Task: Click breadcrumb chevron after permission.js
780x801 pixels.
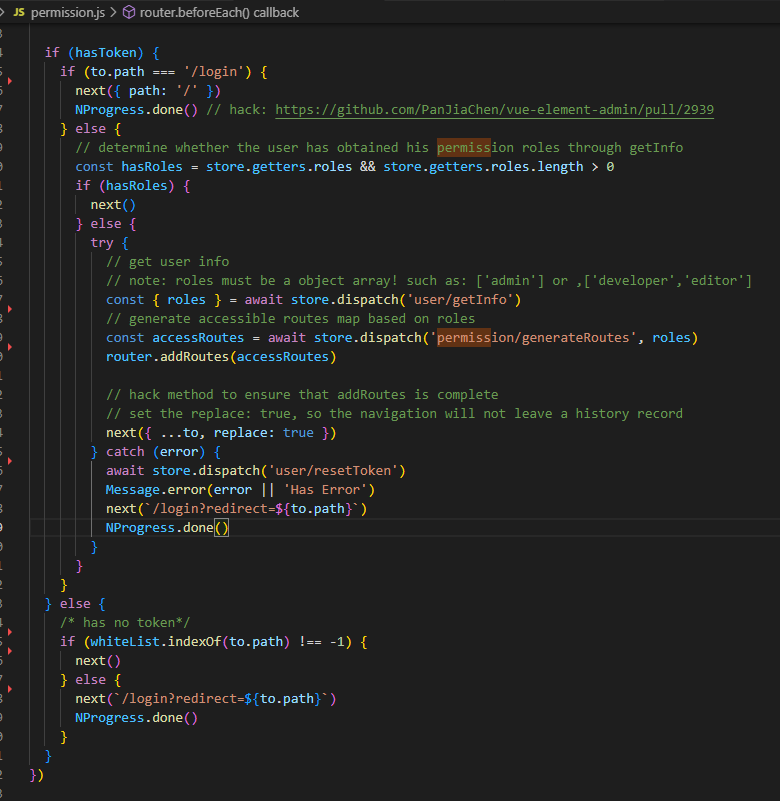Action: click(x=113, y=12)
